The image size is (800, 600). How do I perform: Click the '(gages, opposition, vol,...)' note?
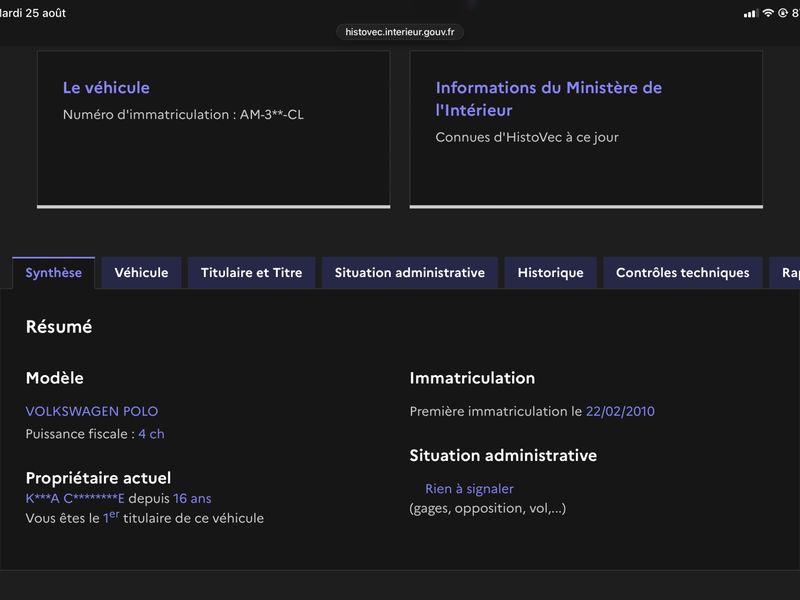tap(488, 509)
